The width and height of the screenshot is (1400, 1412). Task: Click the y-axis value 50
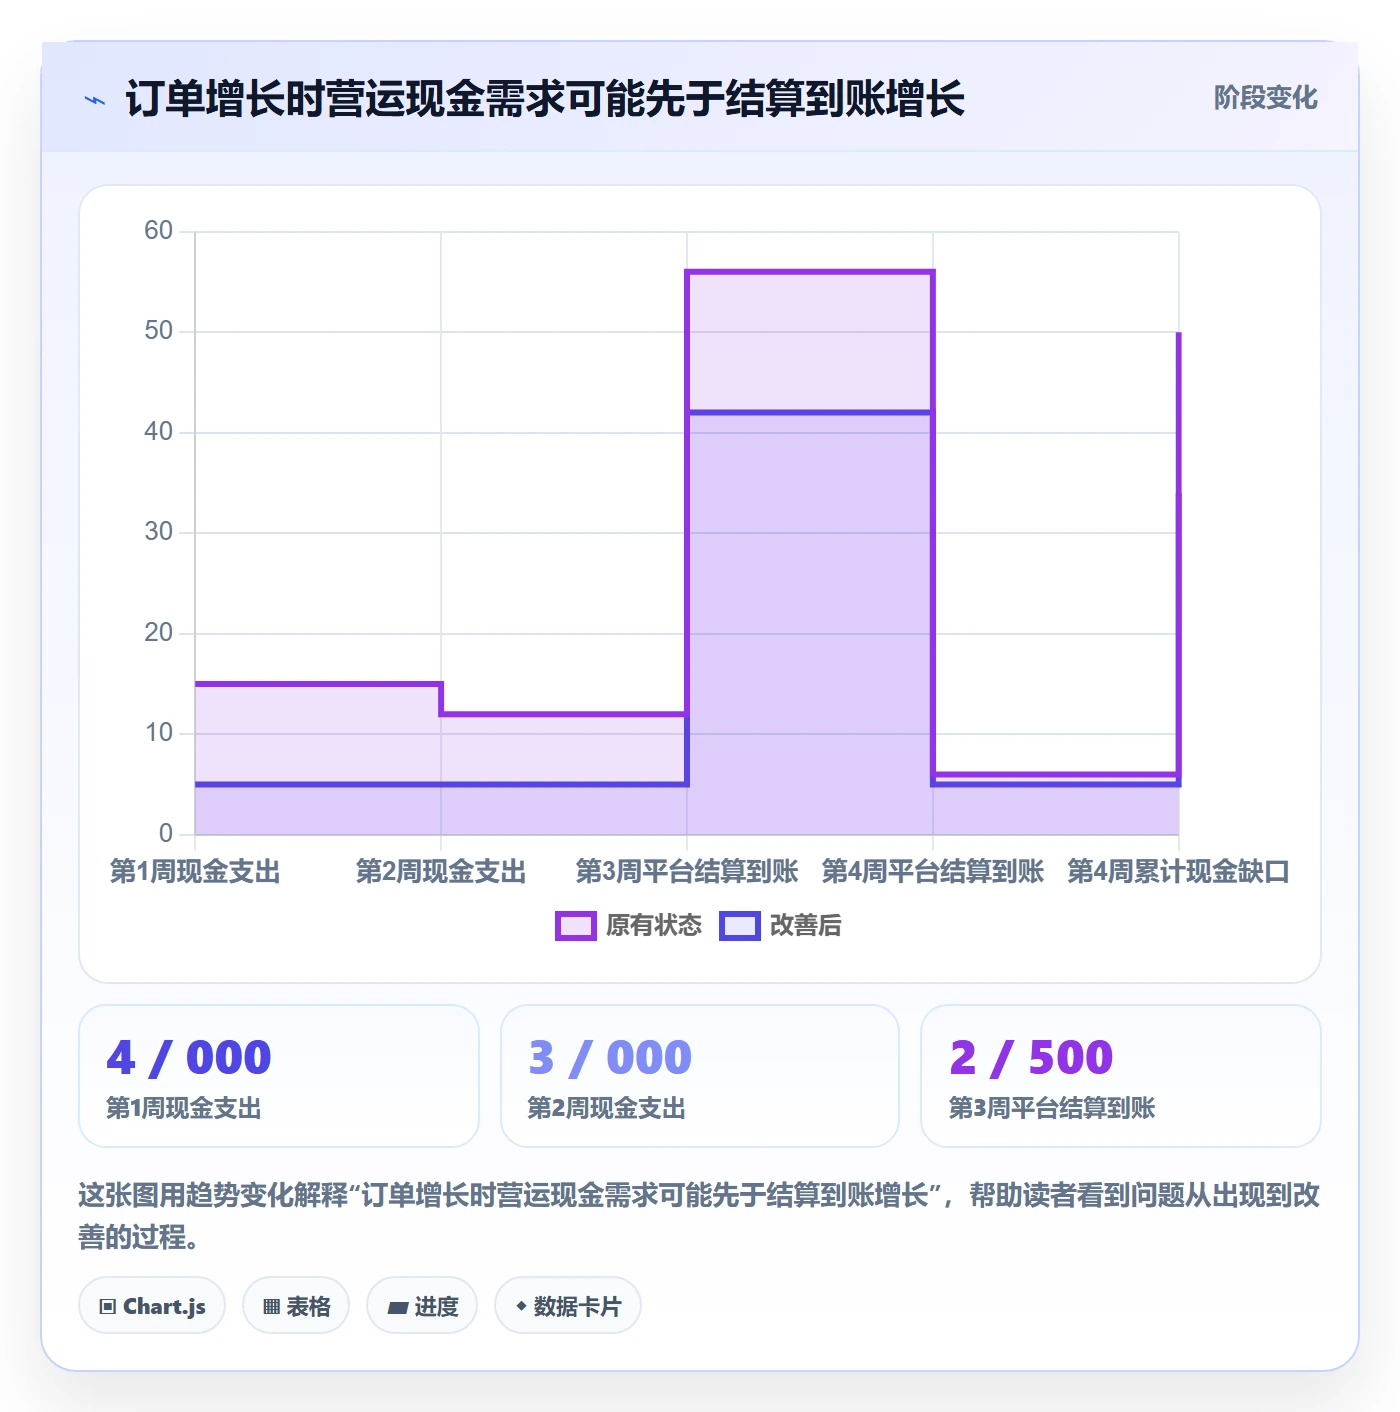point(159,331)
